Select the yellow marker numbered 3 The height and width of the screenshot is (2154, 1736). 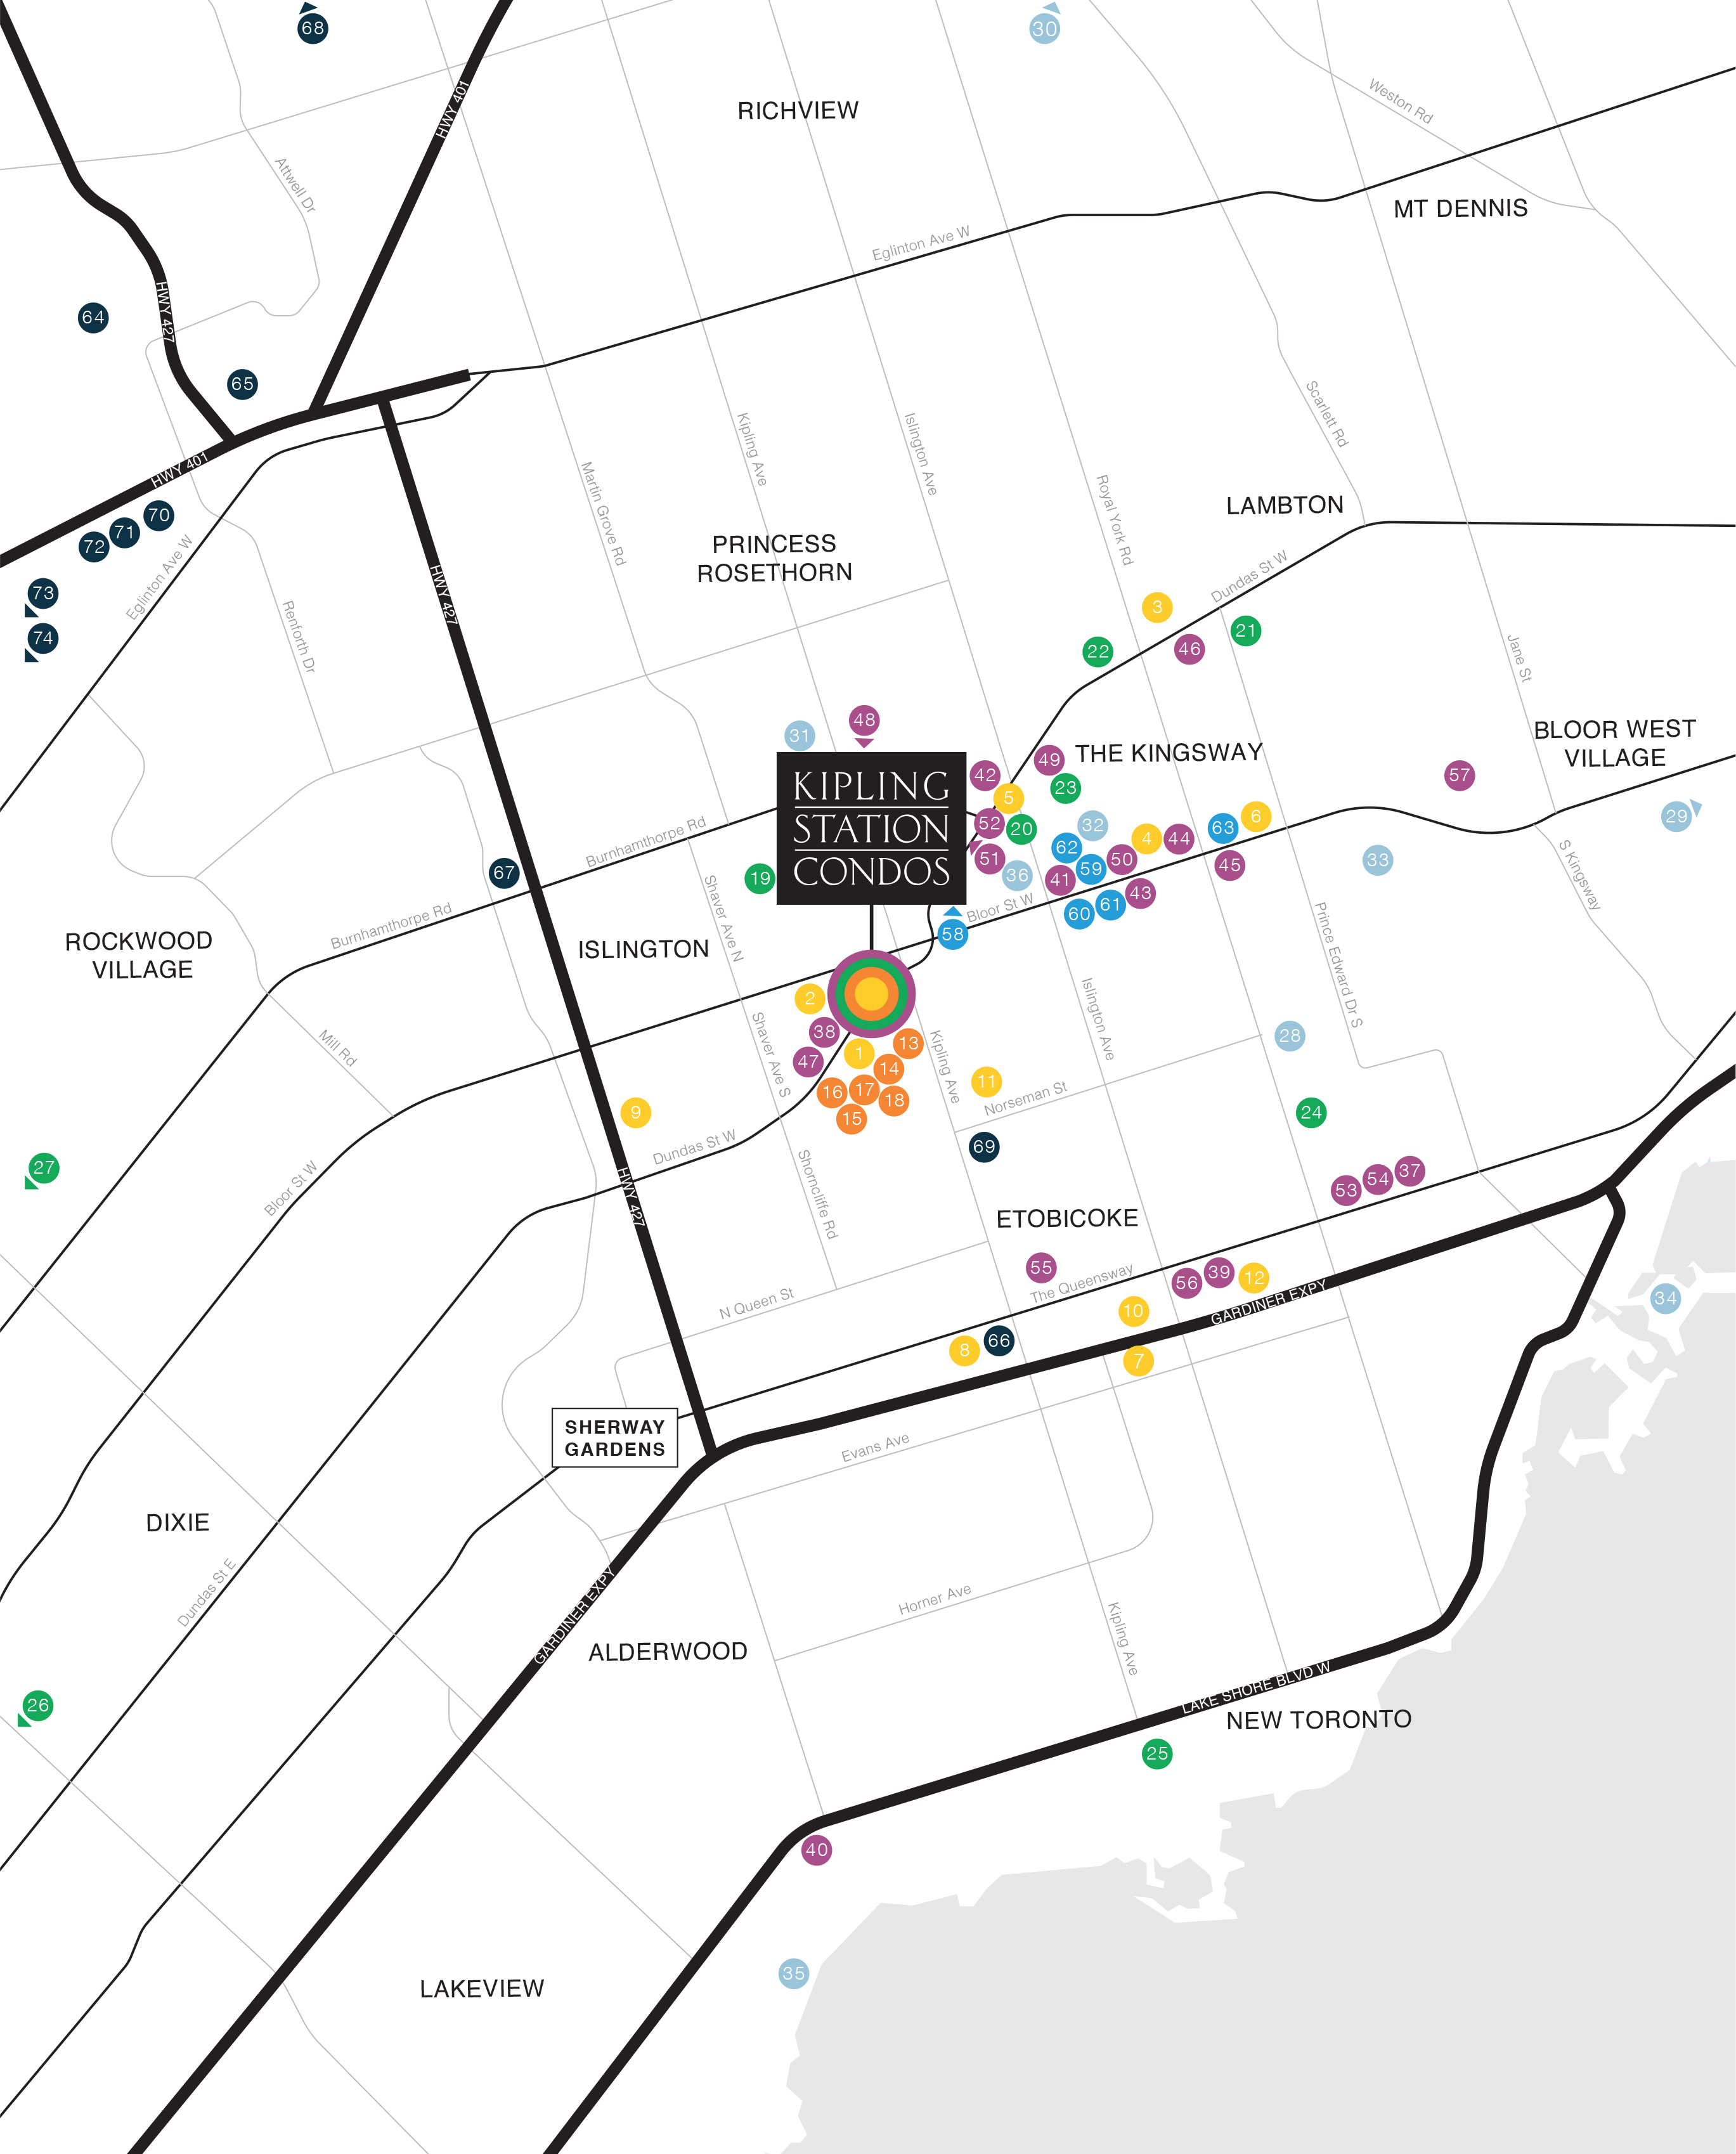click(x=1157, y=607)
